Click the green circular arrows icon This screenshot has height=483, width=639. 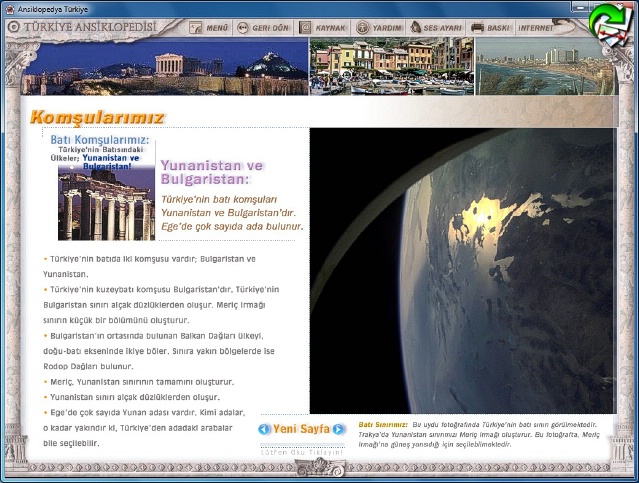(x=605, y=19)
